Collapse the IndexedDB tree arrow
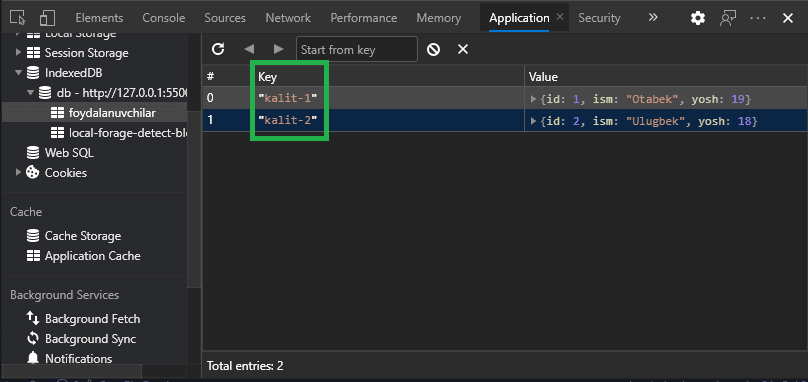This screenshot has height=382, width=808. 19,73
